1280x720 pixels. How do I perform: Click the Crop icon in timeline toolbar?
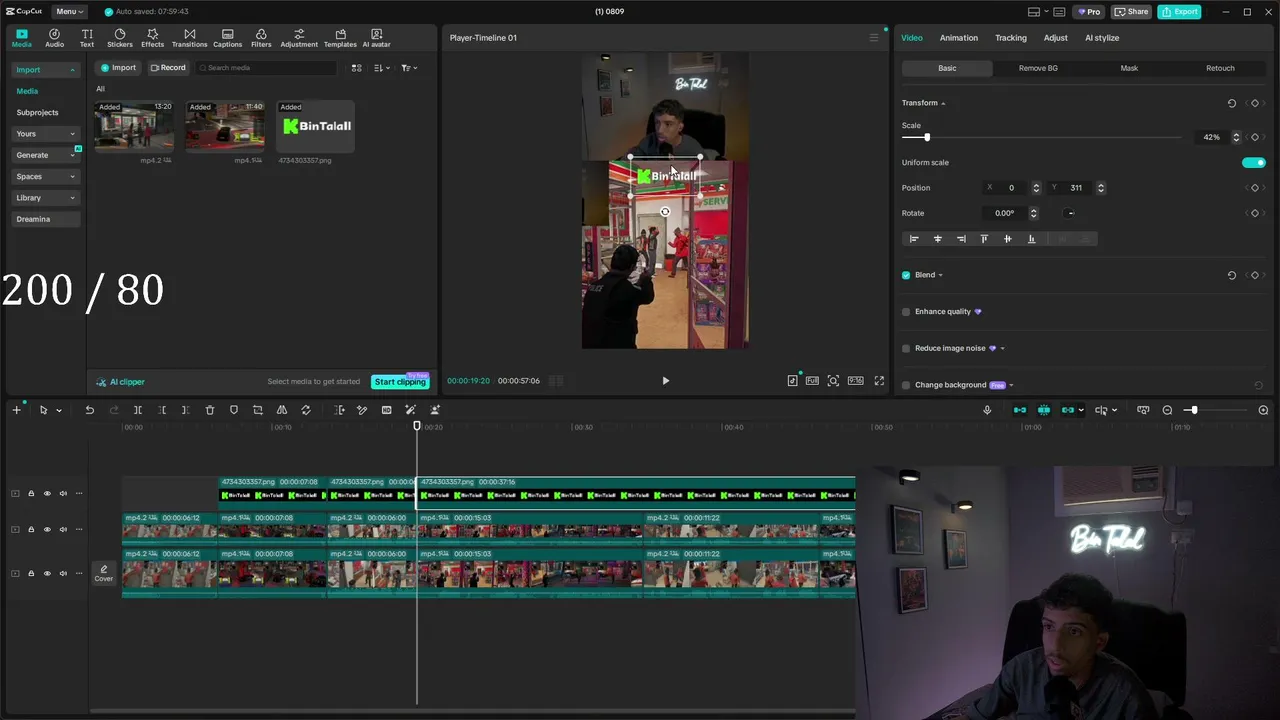(258, 410)
